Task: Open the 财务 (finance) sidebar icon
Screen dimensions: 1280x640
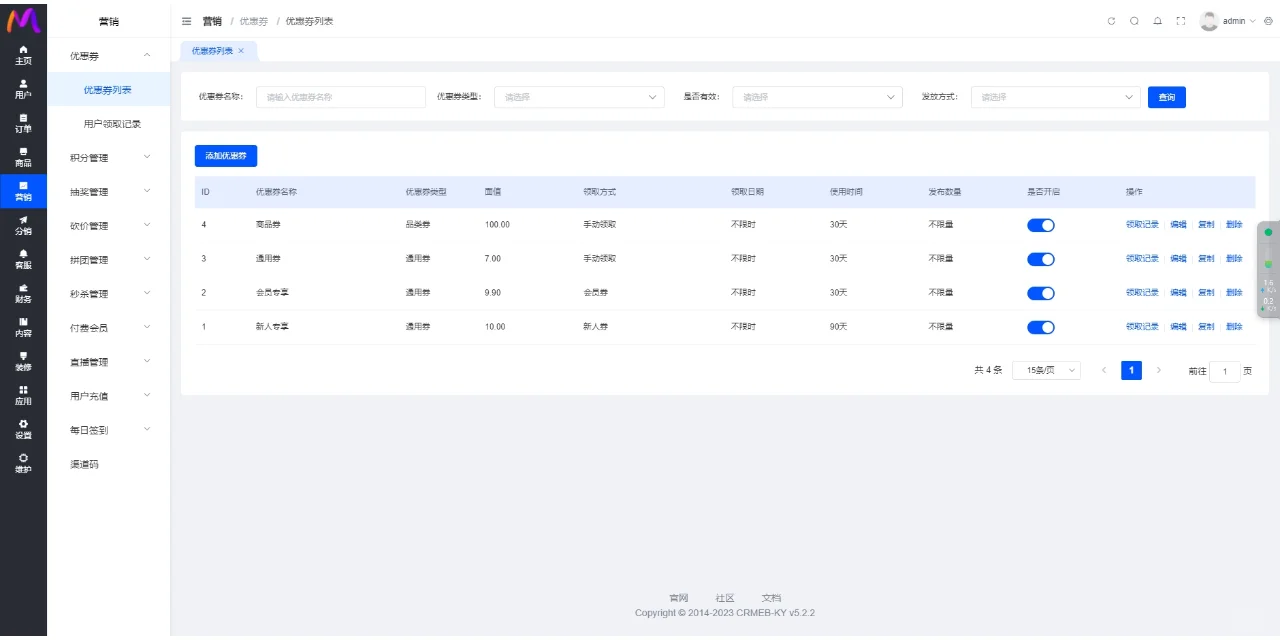Action: [x=23, y=293]
